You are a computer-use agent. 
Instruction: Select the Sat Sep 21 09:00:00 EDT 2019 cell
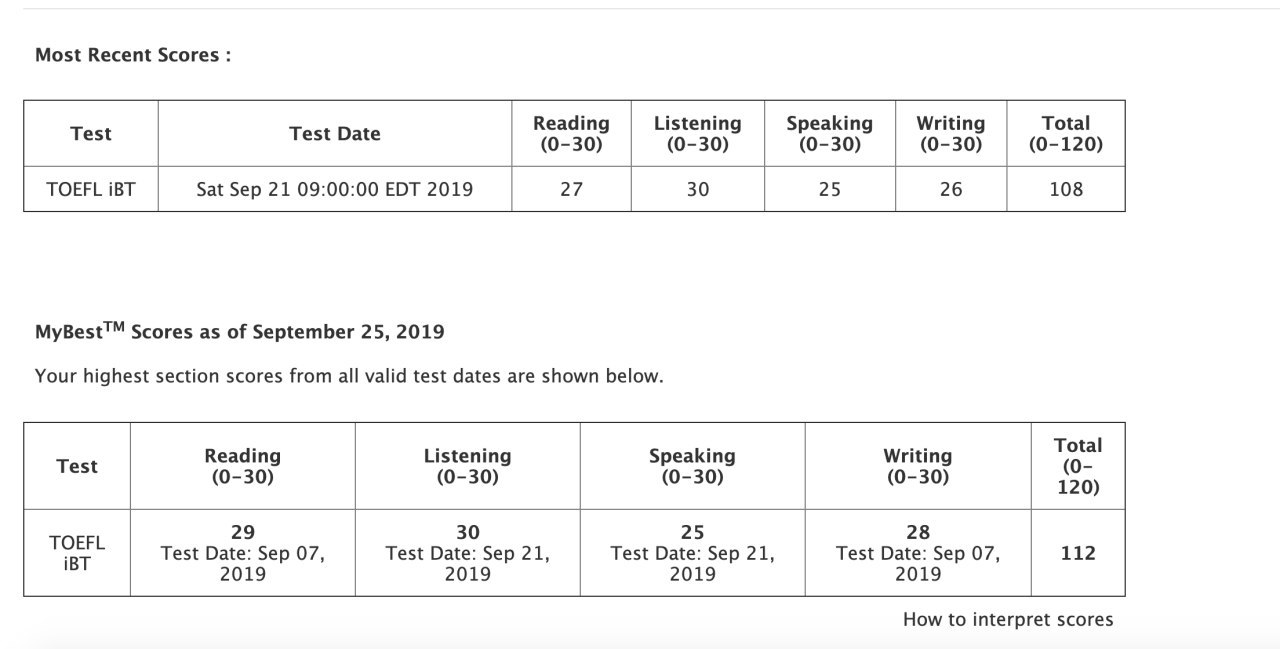click(x=335, y=189)
